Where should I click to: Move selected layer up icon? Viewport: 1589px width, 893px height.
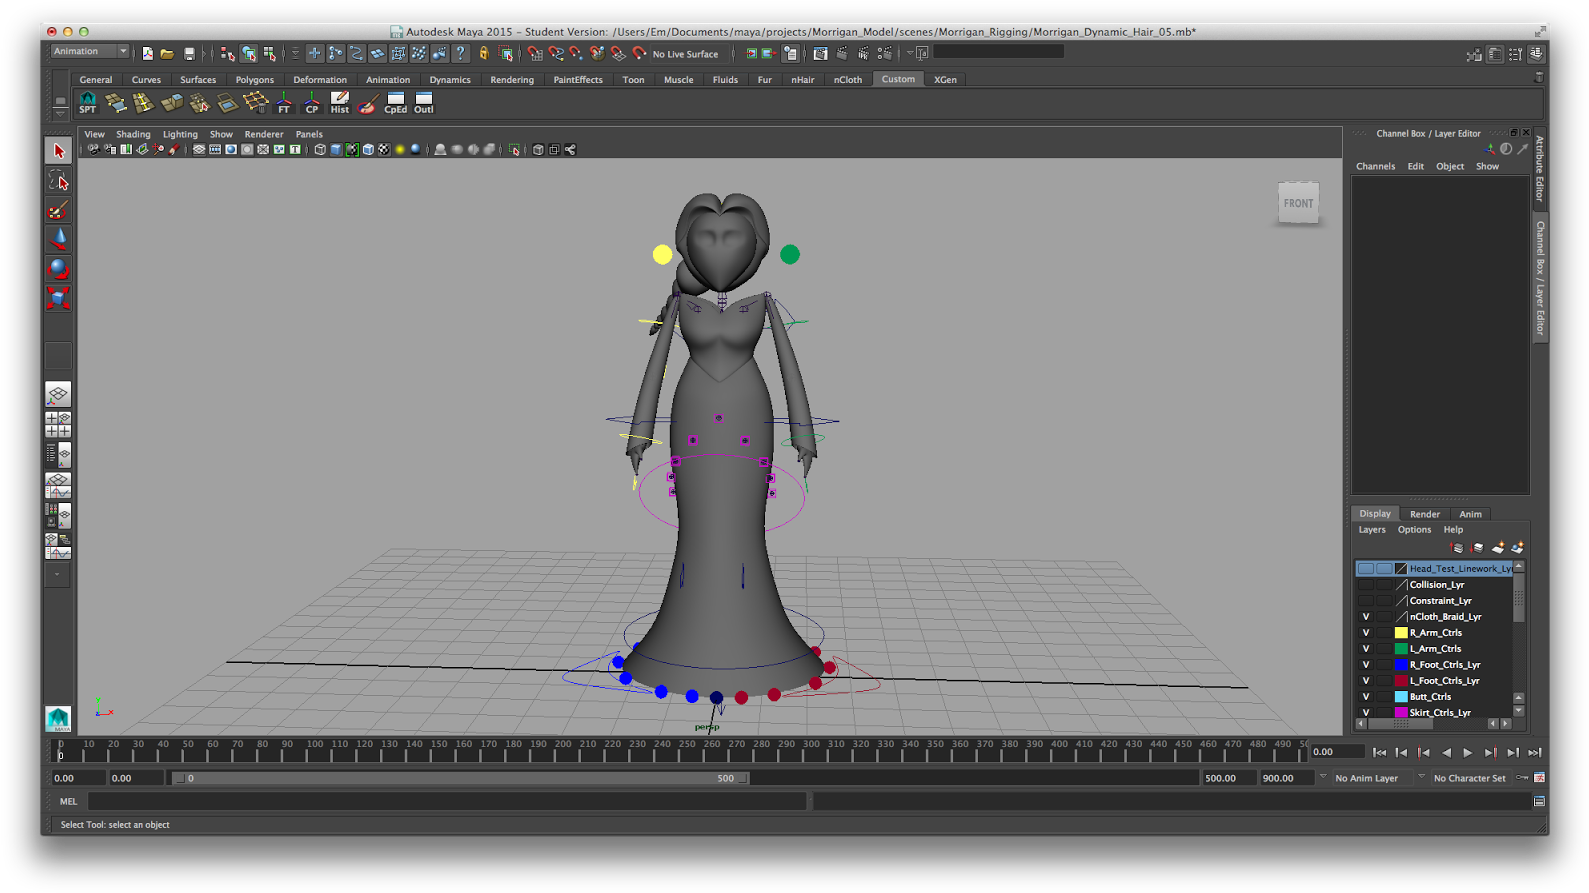(1457, 548)
